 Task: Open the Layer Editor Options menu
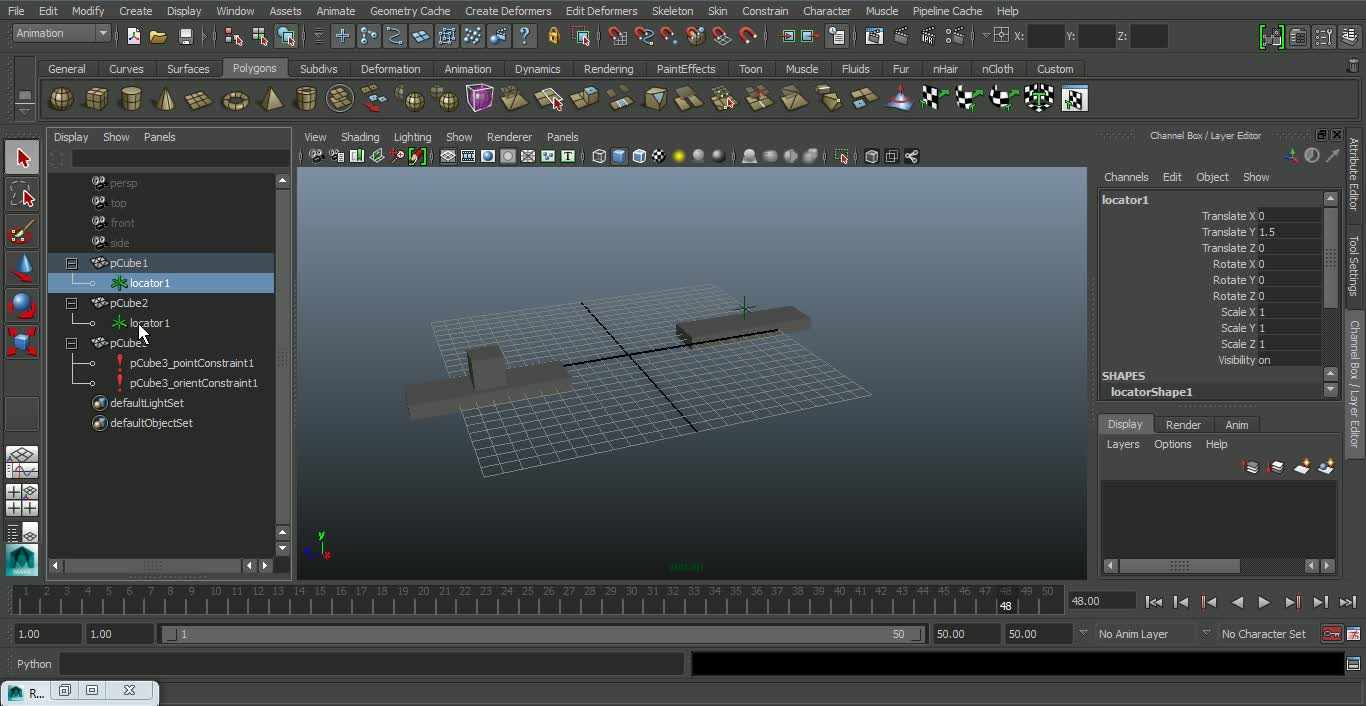(x=1172, y=444)
